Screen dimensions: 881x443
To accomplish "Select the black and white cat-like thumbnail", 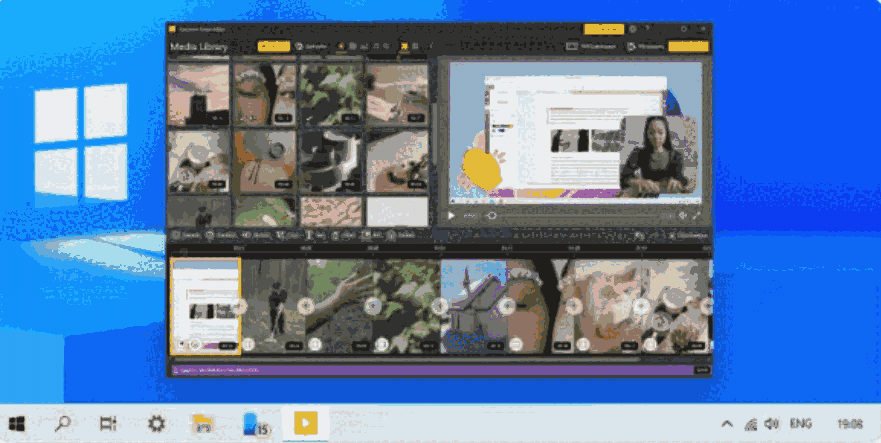I will 331,161.
